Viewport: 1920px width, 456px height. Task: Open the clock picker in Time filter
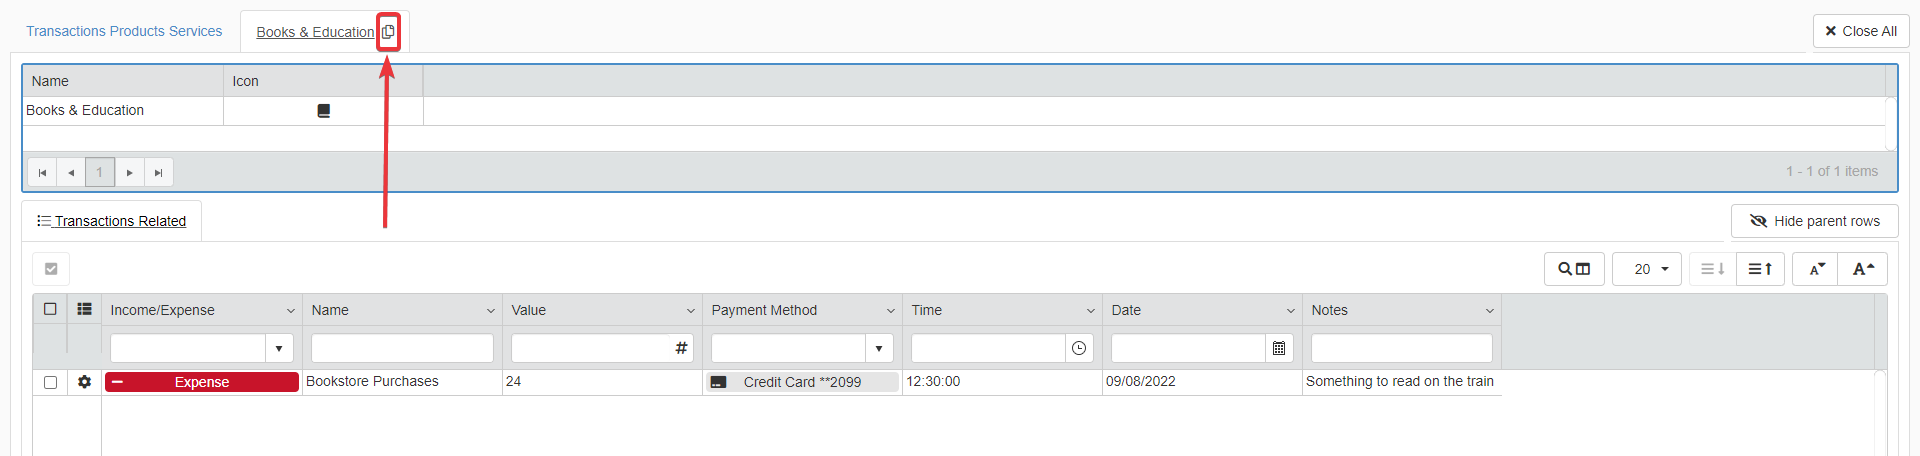[1079, 348]
